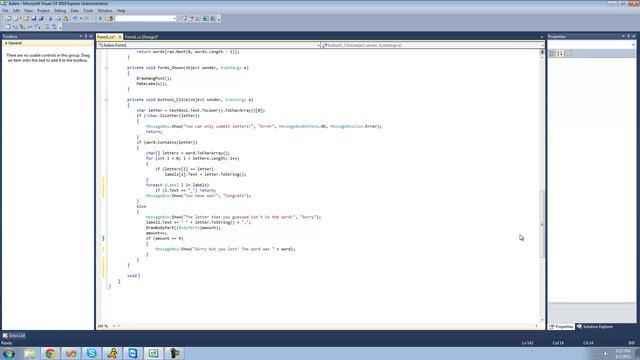Open the Error List panel
Viewport: 640px width, 360px height.
click(14, 336)
